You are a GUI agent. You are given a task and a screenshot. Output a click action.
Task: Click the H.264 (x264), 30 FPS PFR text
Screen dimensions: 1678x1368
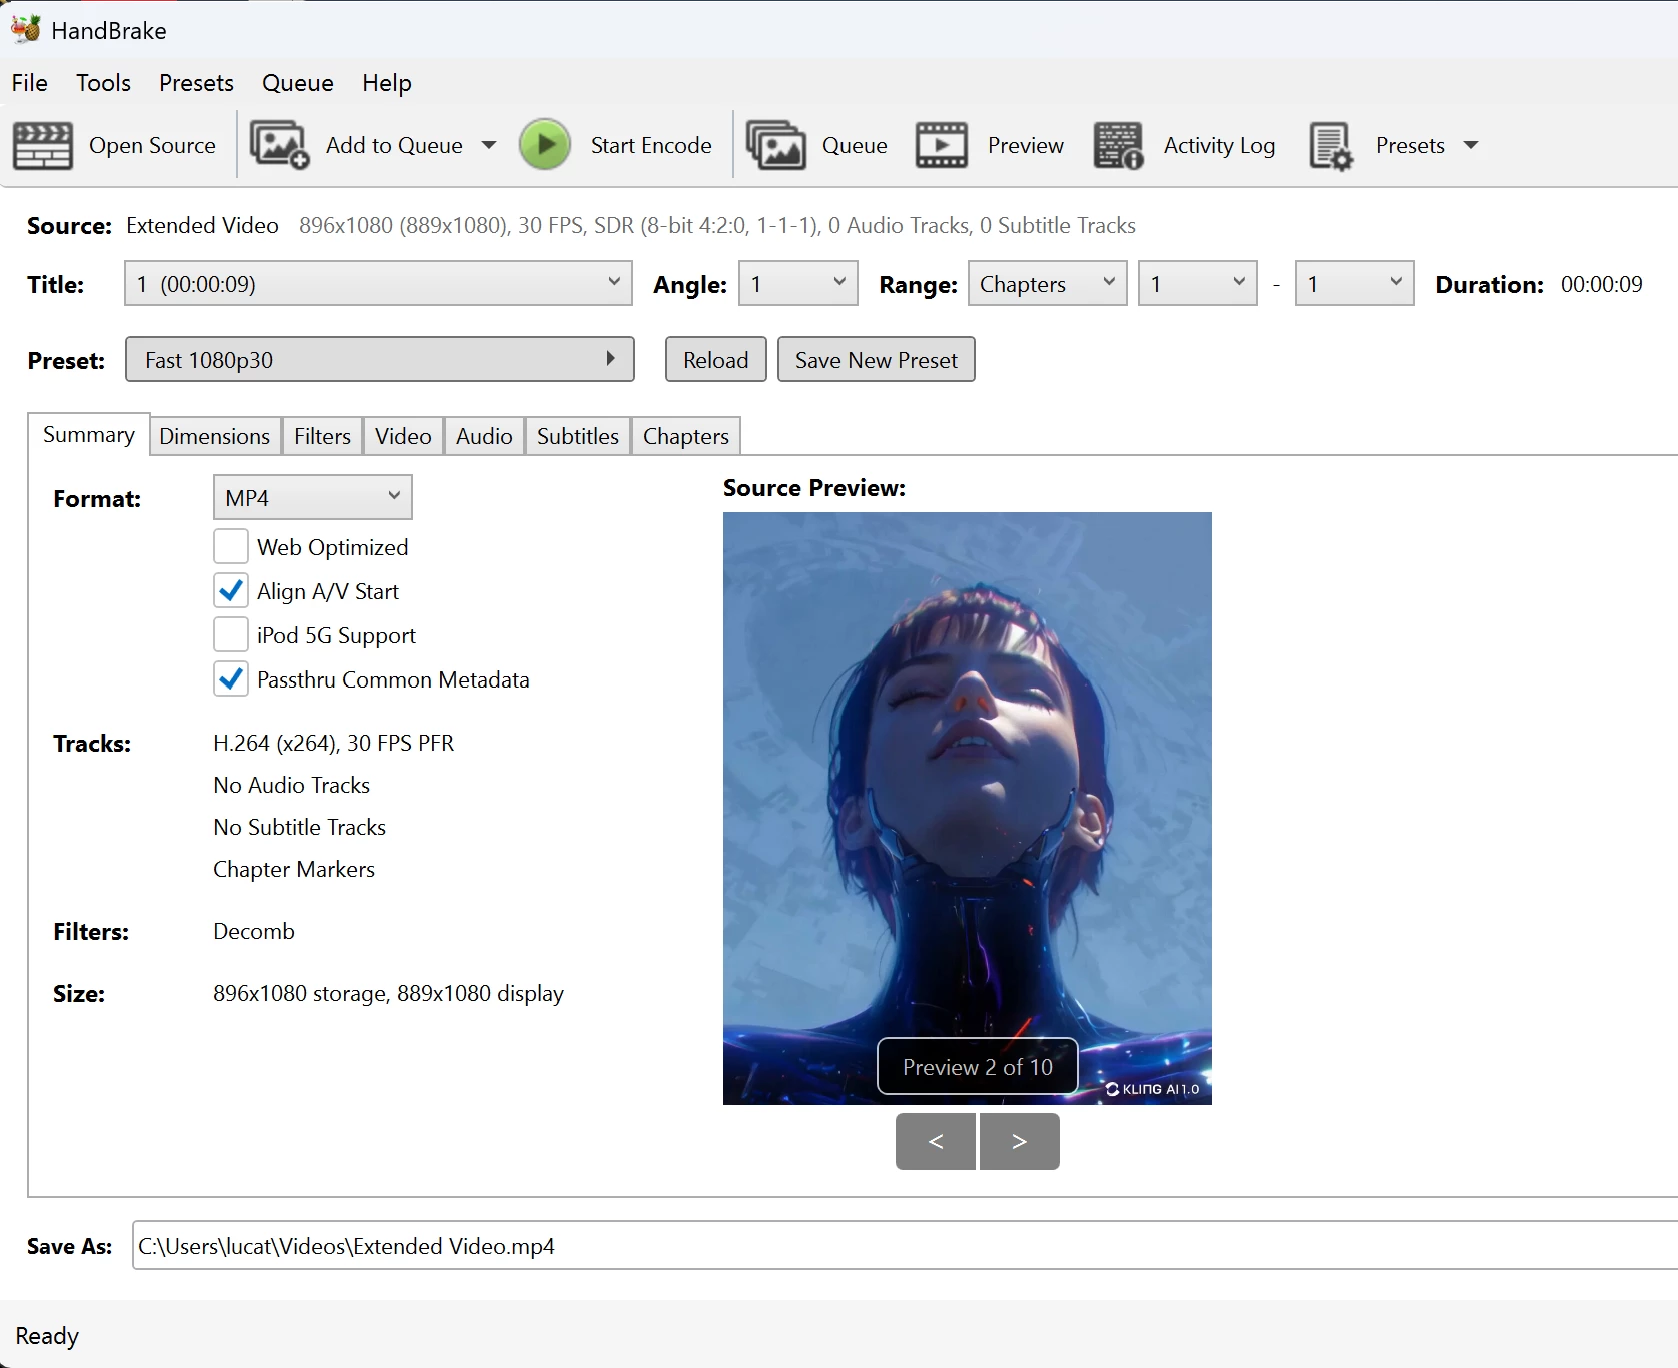pyautogui.click(x=334, y=743)
